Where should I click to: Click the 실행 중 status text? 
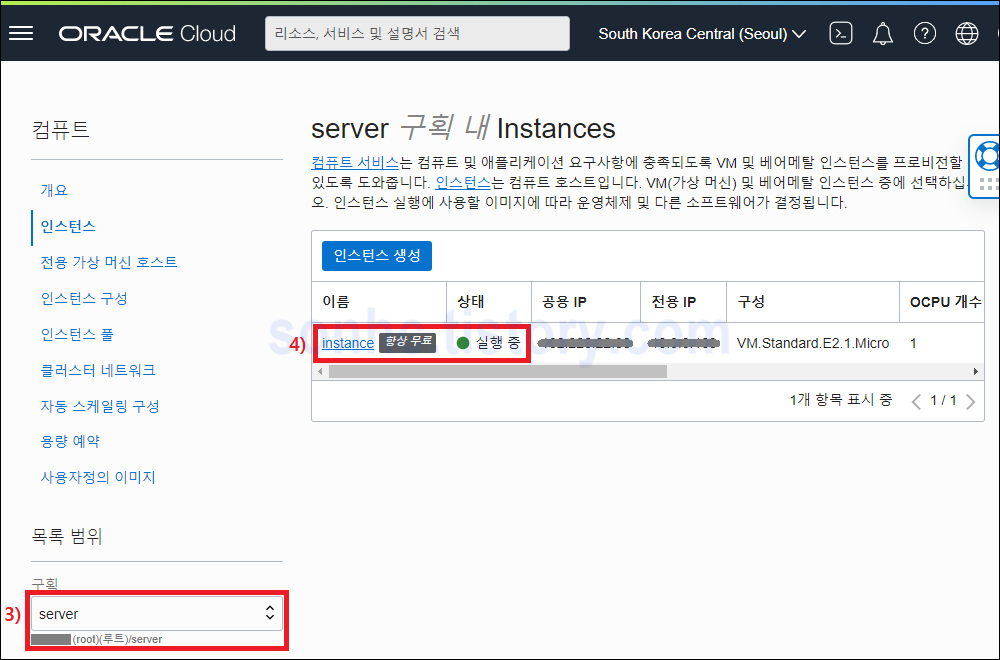(x=499, y=343)
